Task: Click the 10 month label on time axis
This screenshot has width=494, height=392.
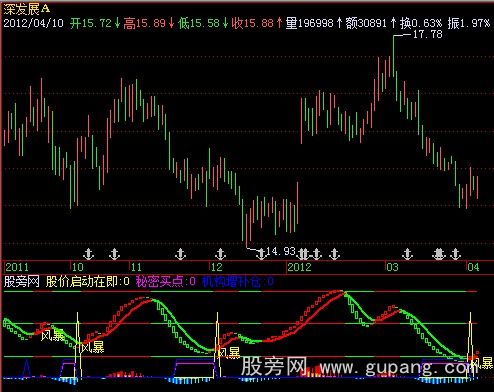Action: click(x=78, y=267)
